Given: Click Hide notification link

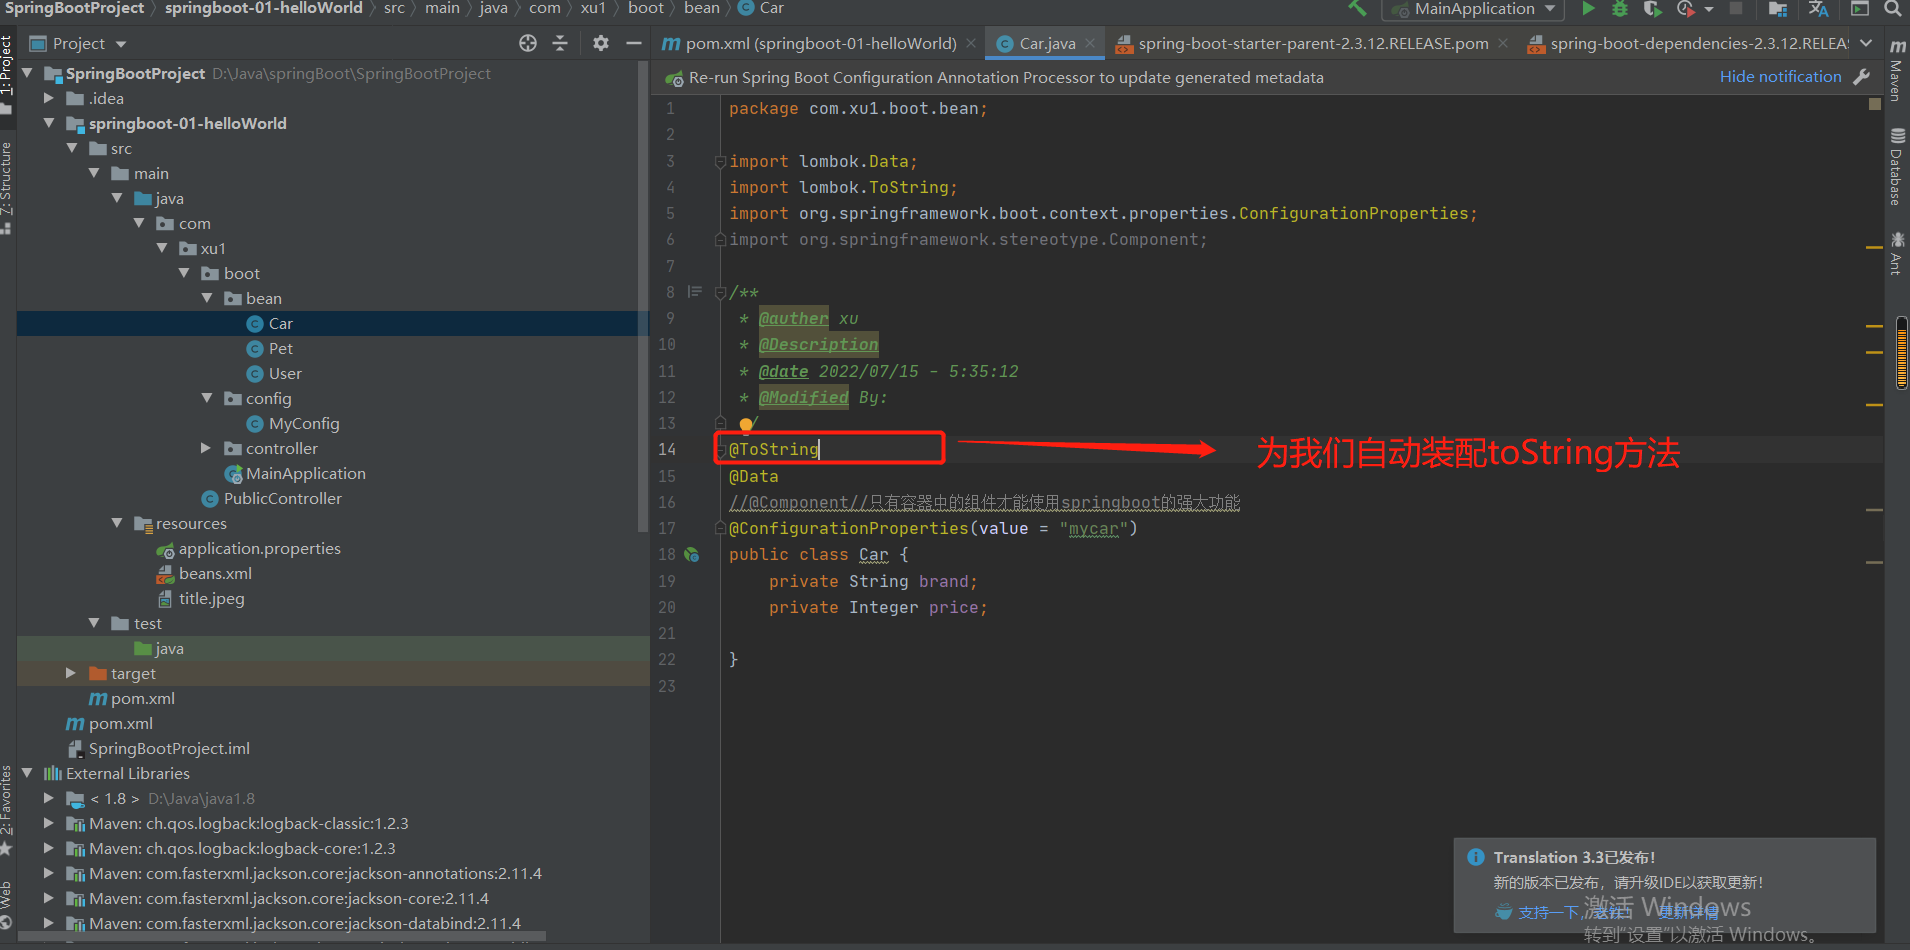Looking at the screenshot, I should (x=1780, y=77).
